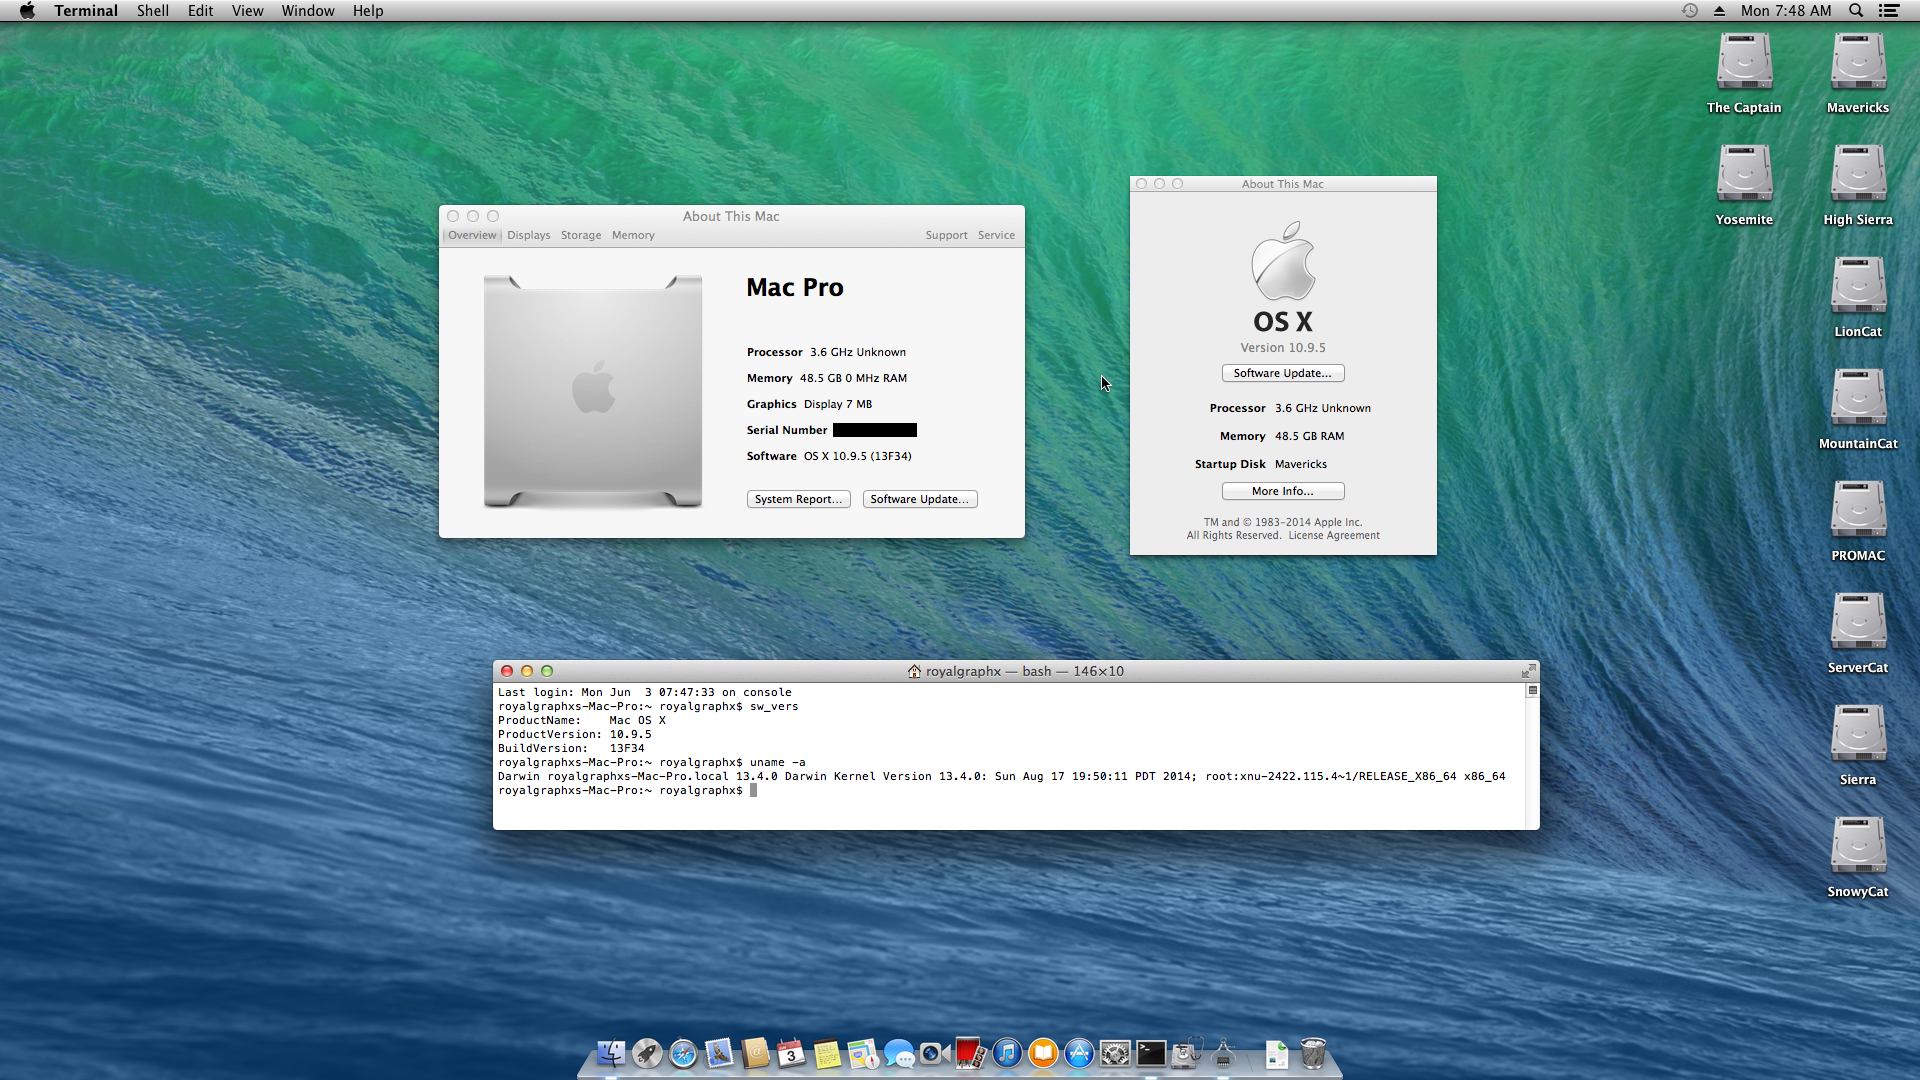1920x1080 pixels.
Task: Open FaceTime in the Dock
Action: [x=935, y=1053]
